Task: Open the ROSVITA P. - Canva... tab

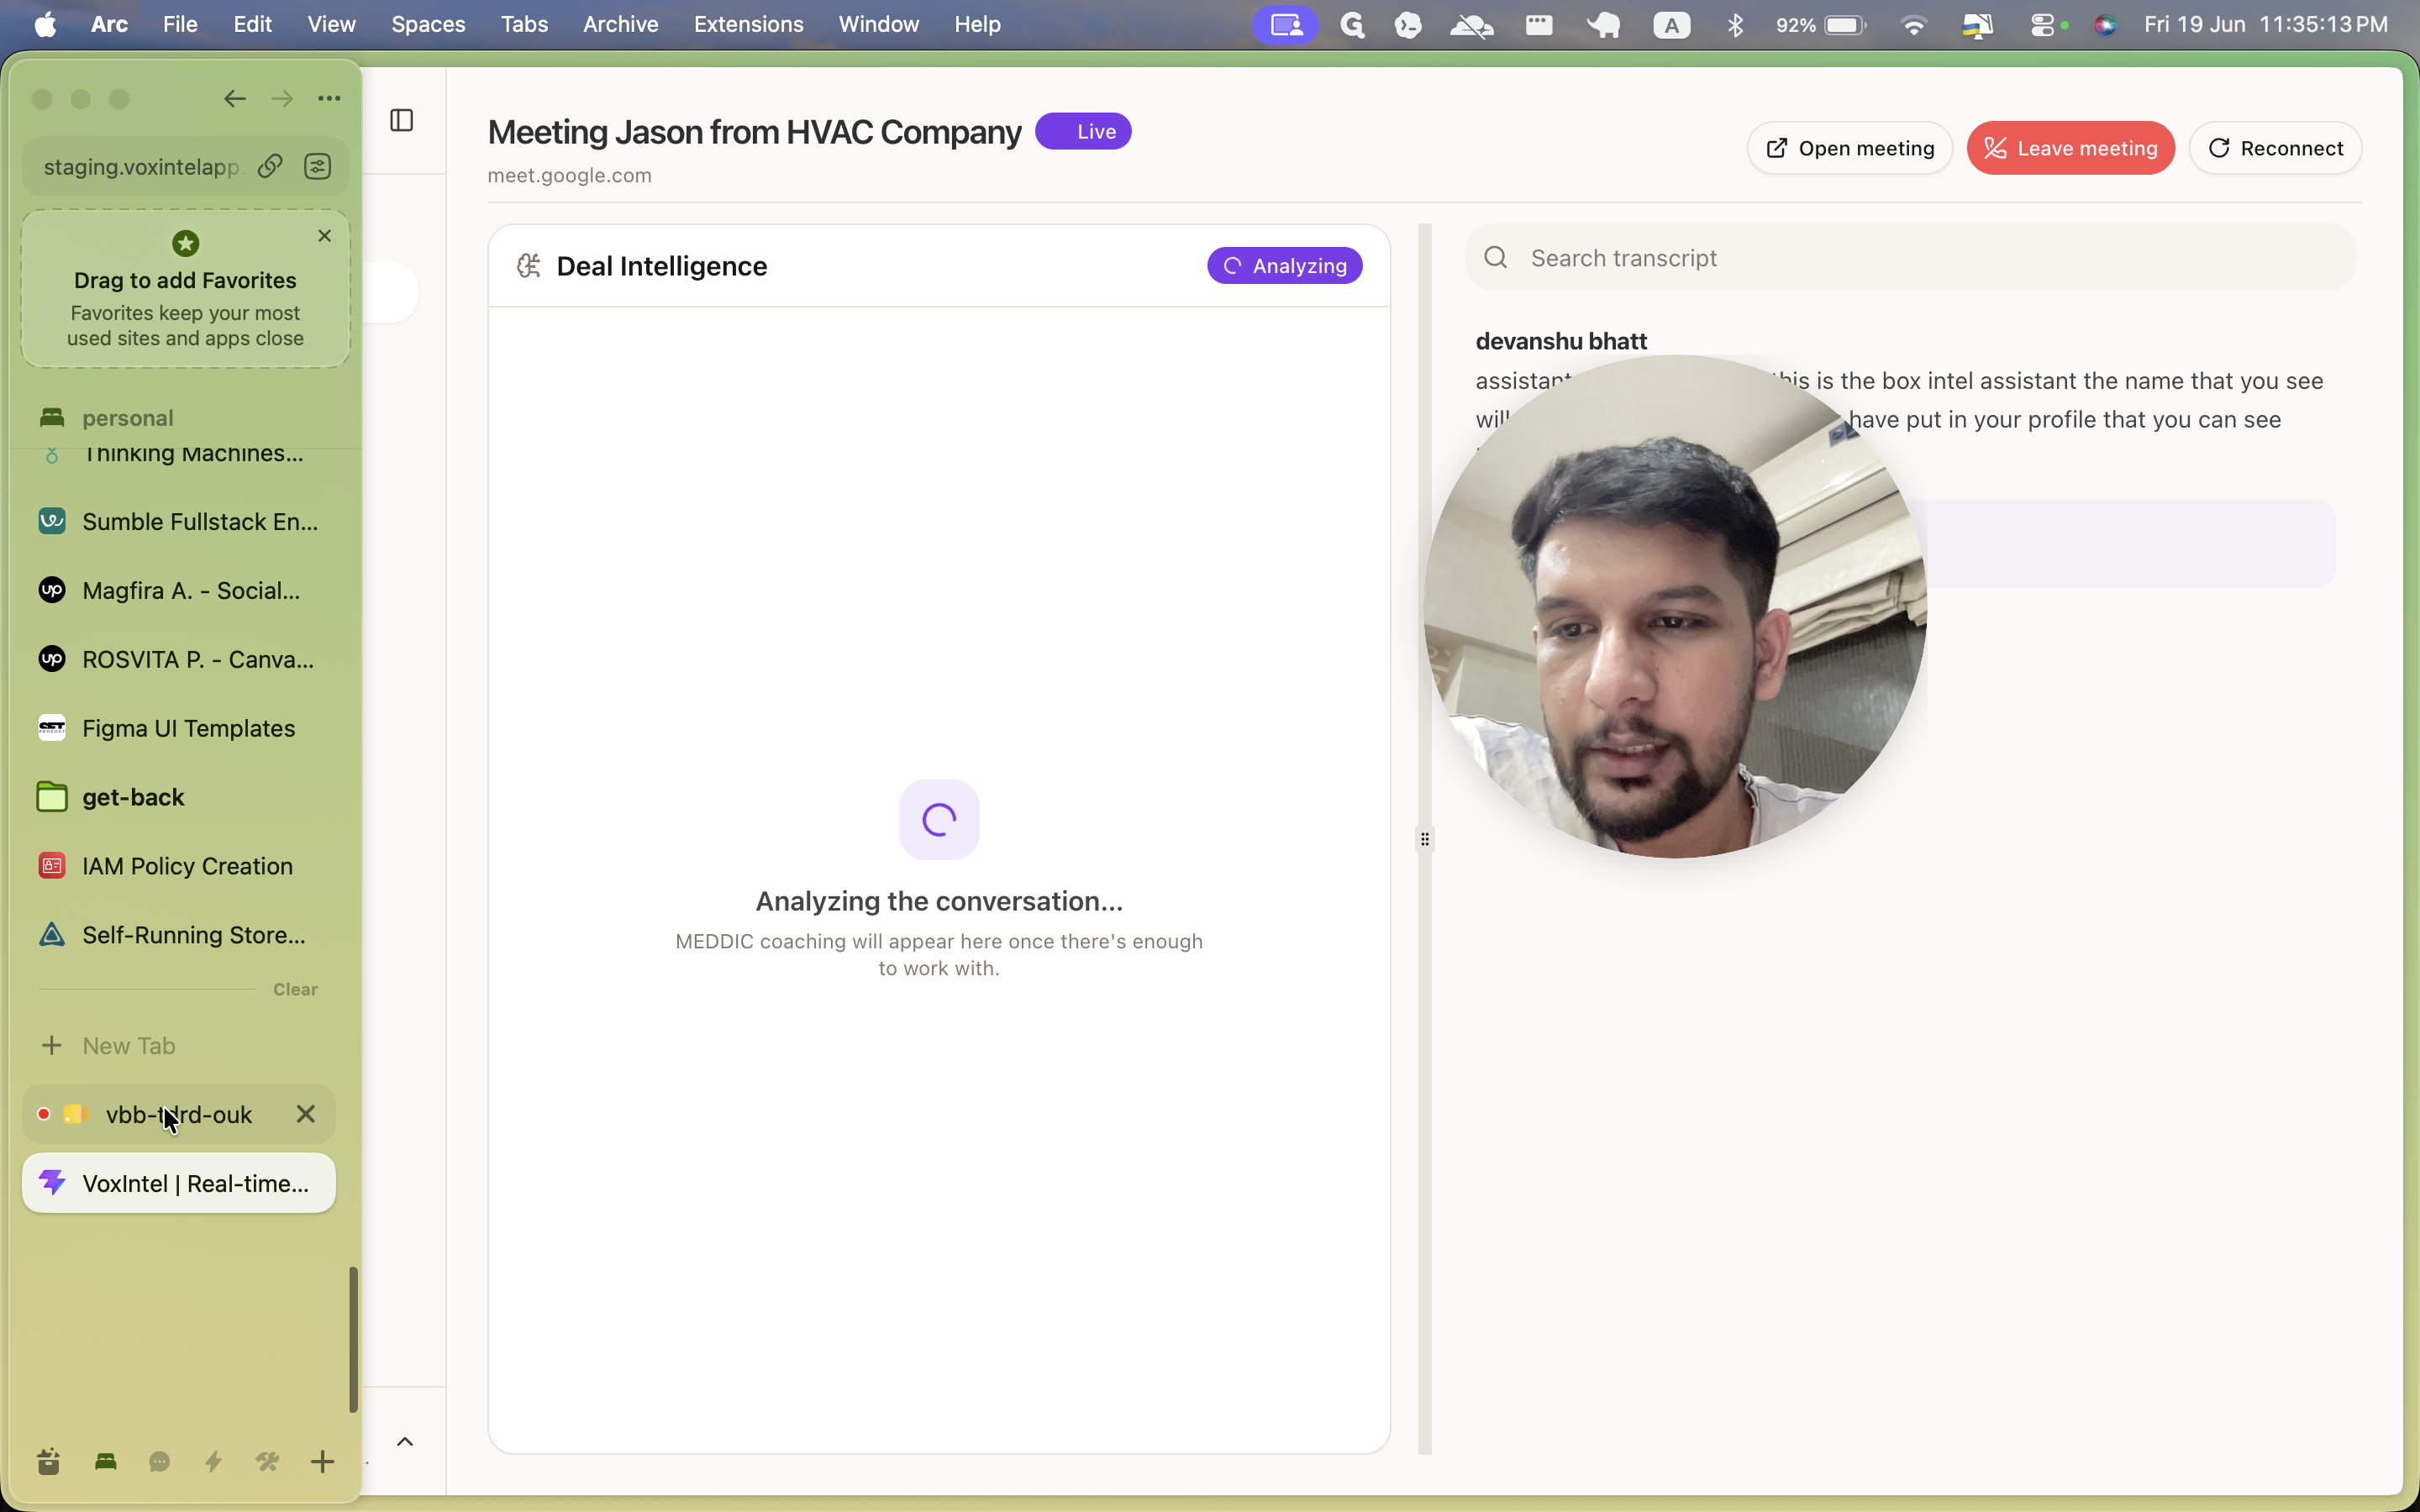Action: point(179,659)
